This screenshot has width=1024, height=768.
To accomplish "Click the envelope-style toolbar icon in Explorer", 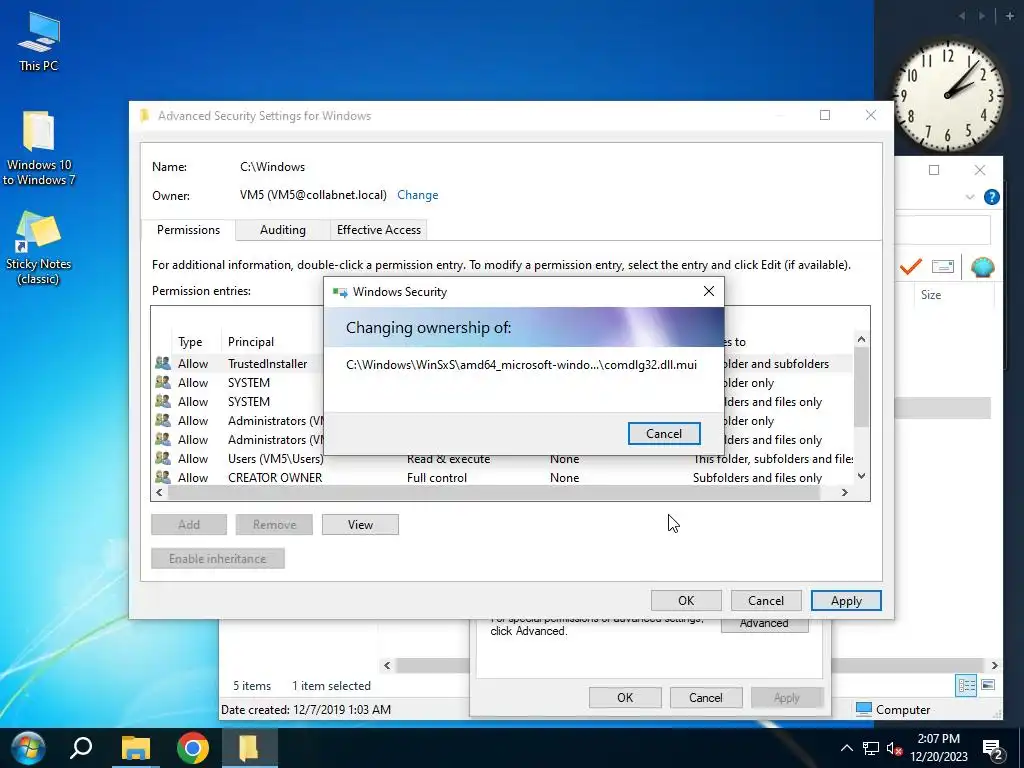I will [x=942, y=266].
